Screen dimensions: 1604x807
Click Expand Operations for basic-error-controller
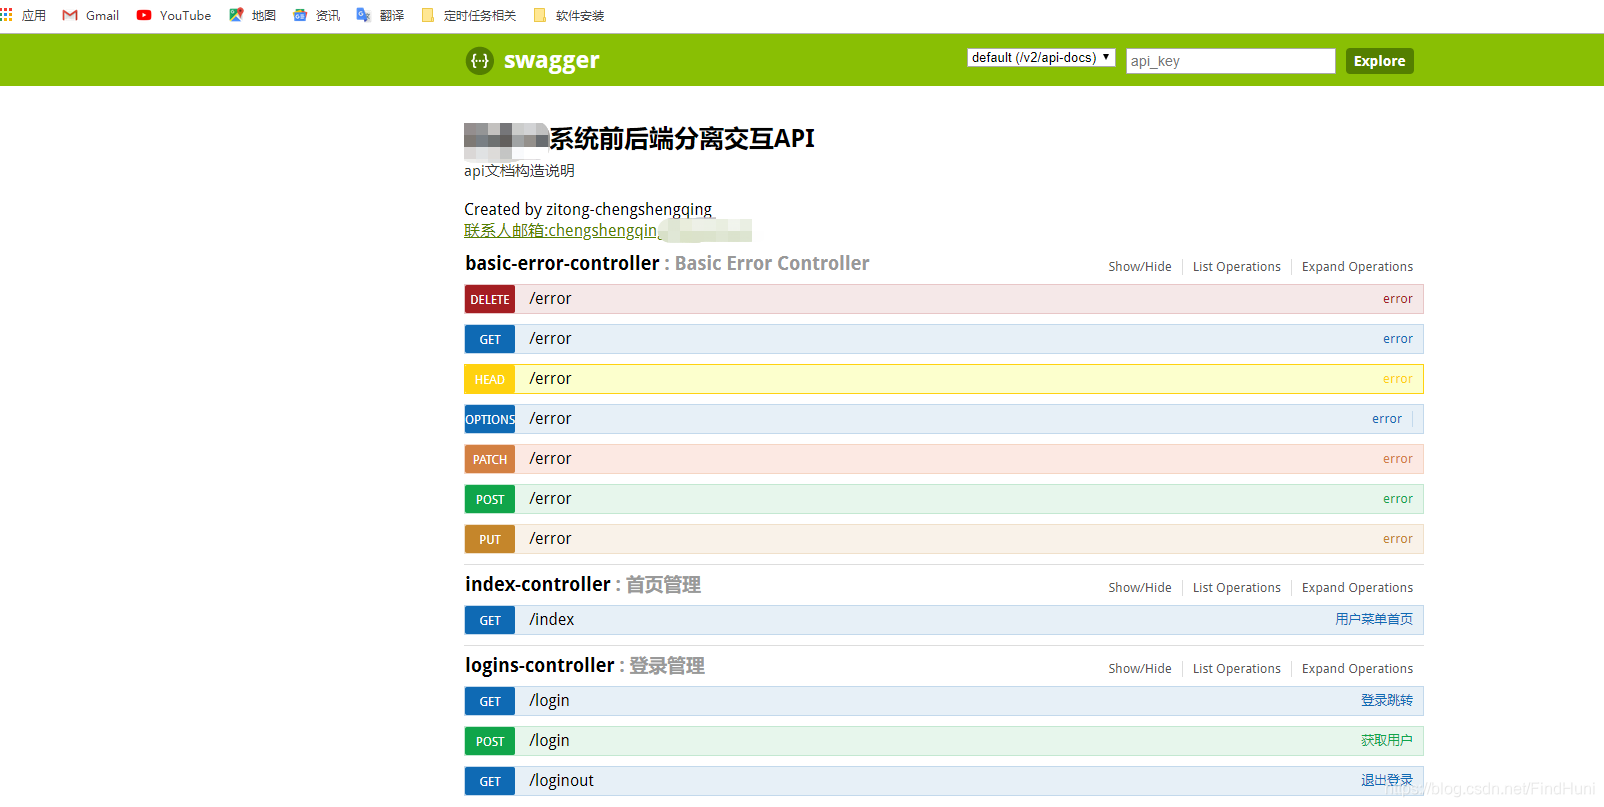[1357, 267]
